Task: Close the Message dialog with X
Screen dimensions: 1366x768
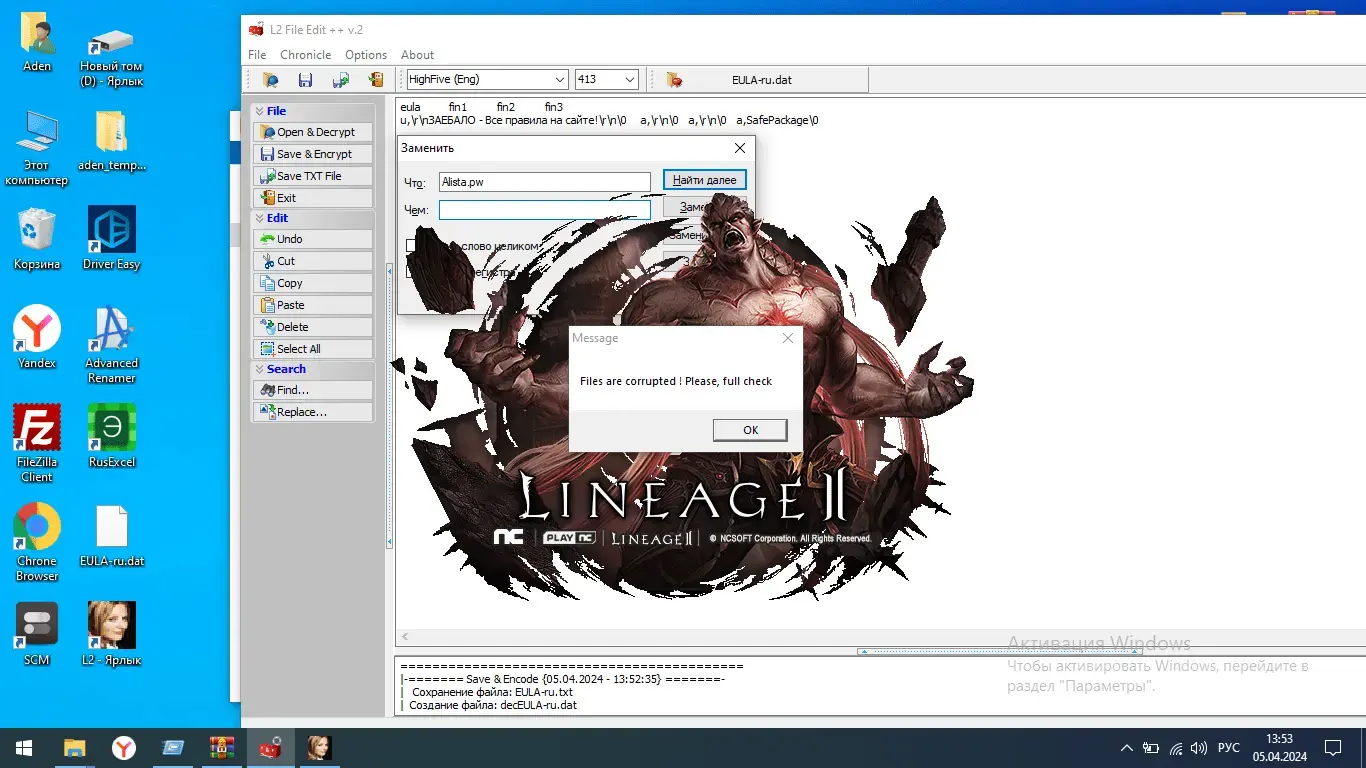Action: [x=787, y=338]
